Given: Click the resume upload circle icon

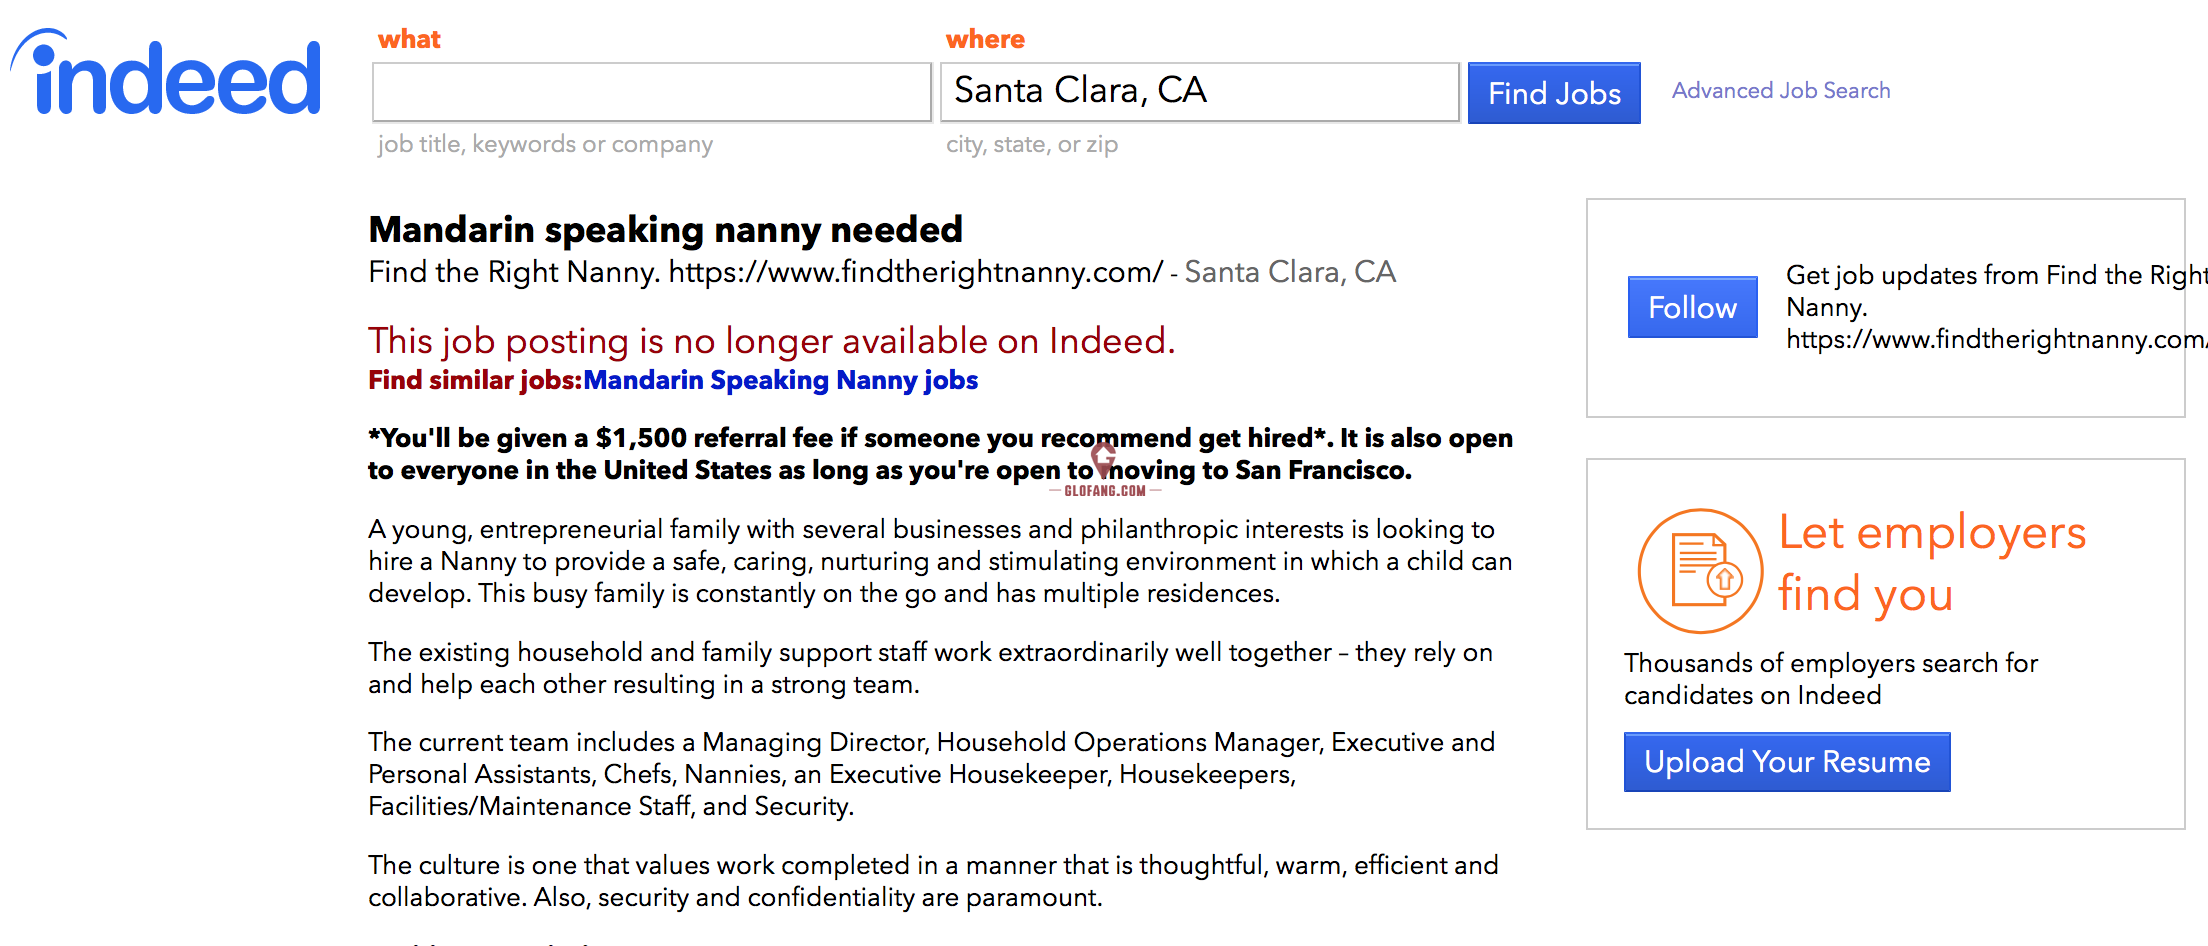Looking at the screenshot, I should pyautogui.click(x=1700, y=571).
